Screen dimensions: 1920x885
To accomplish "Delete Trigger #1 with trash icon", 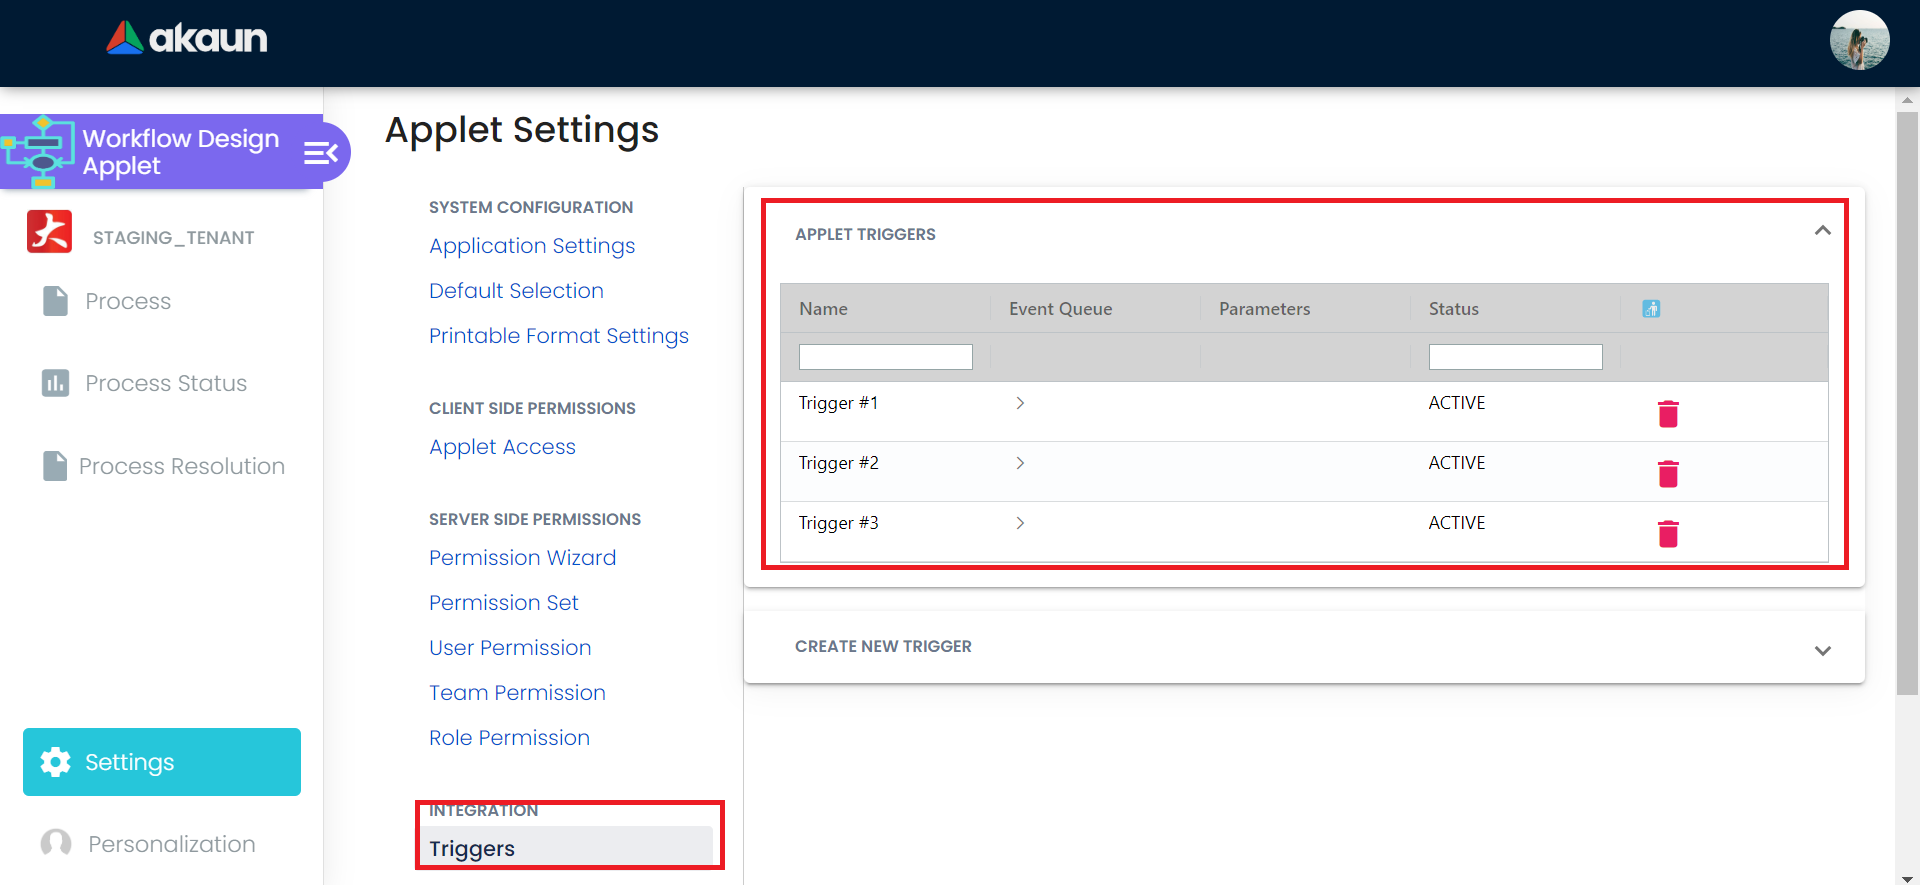I will coord(1668,414).
